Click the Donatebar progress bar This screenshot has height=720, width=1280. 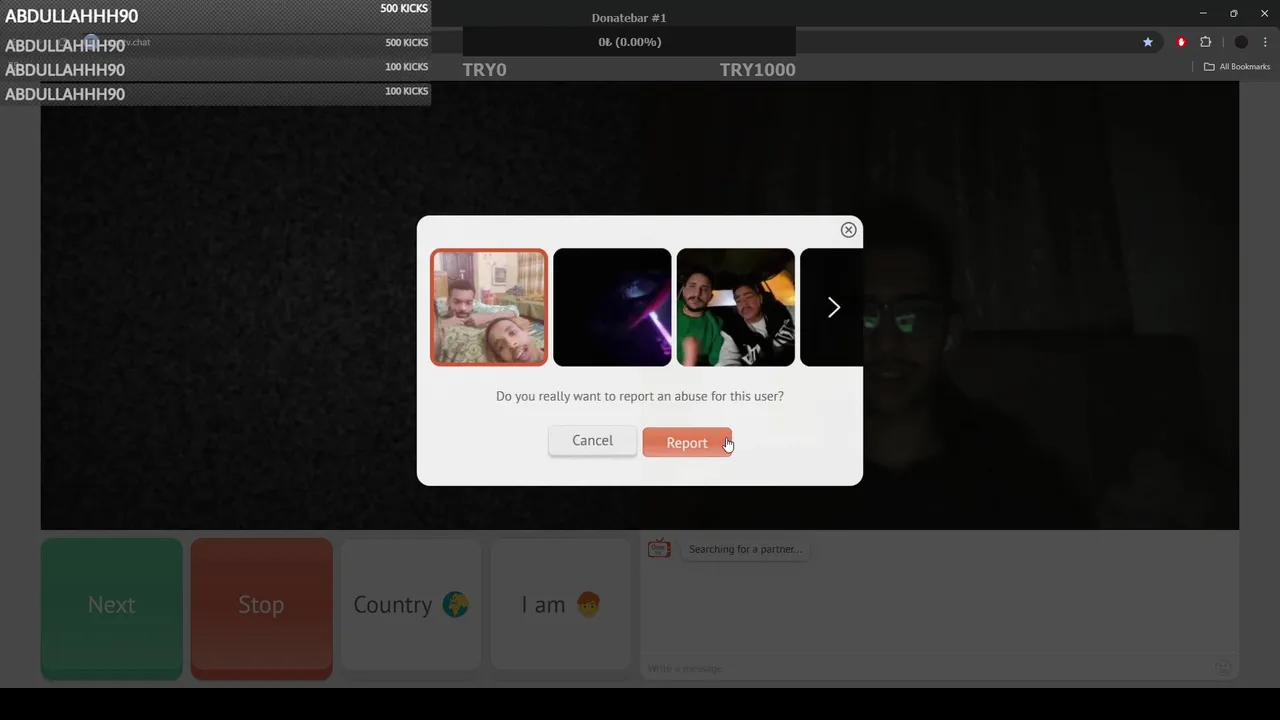629,42
